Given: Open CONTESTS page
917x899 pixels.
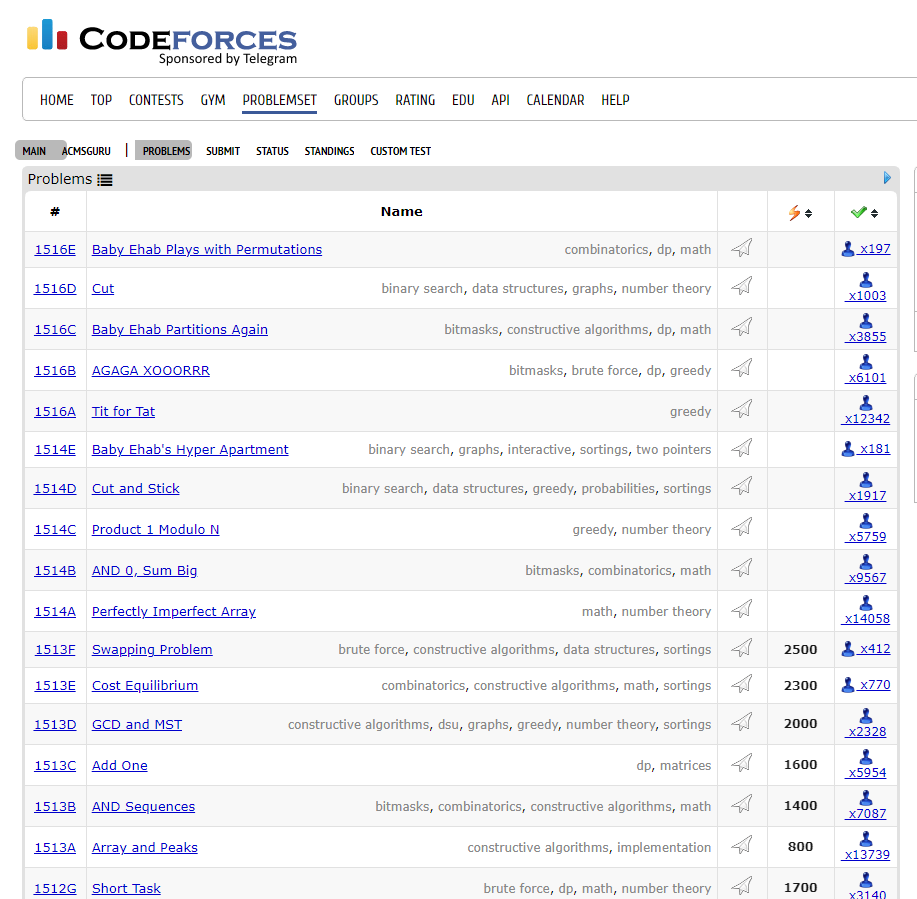Looking at the screenshot, I should point(156,100).
